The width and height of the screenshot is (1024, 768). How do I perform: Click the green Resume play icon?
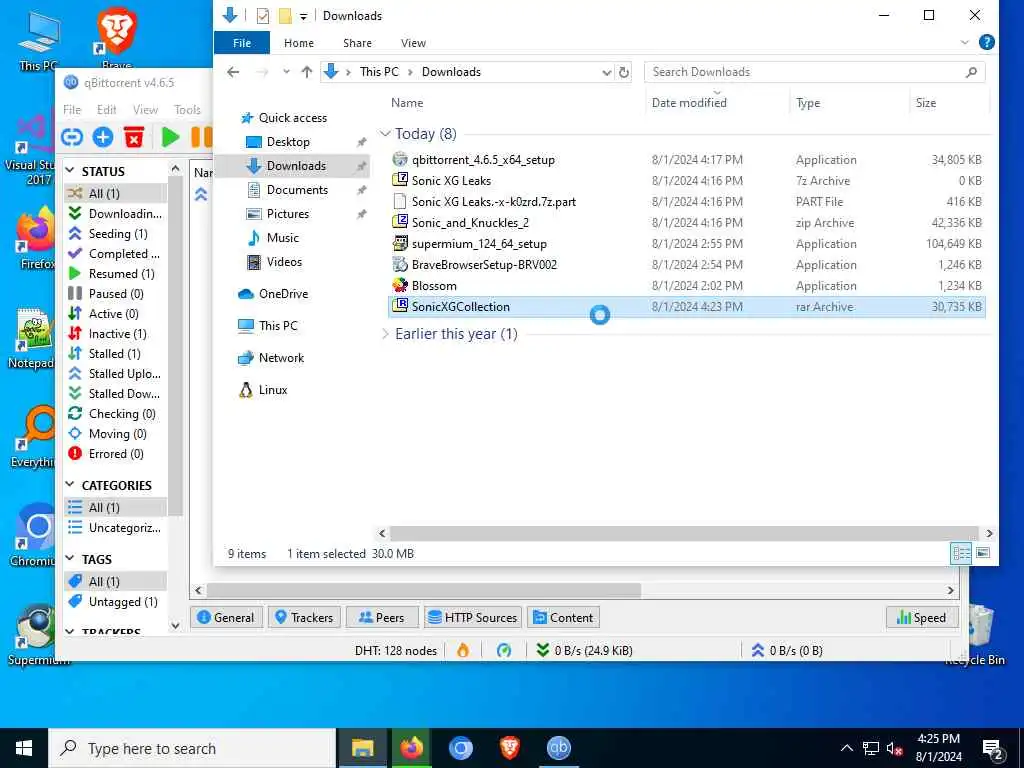[170, 137]
